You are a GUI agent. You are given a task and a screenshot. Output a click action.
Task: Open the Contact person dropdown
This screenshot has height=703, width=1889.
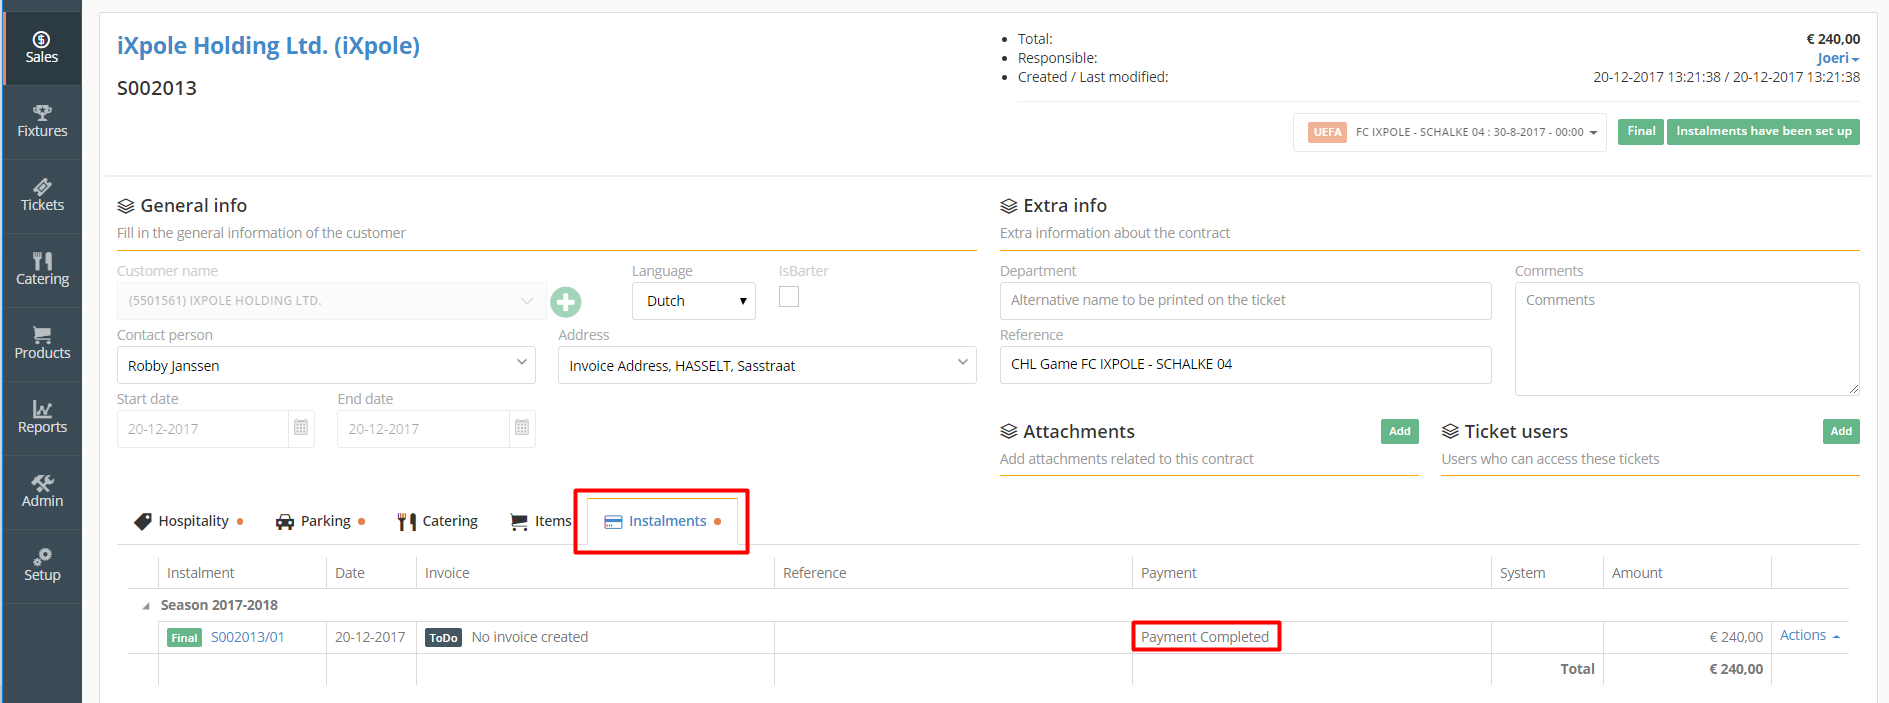pyautogui.click(x=326, y=365)
